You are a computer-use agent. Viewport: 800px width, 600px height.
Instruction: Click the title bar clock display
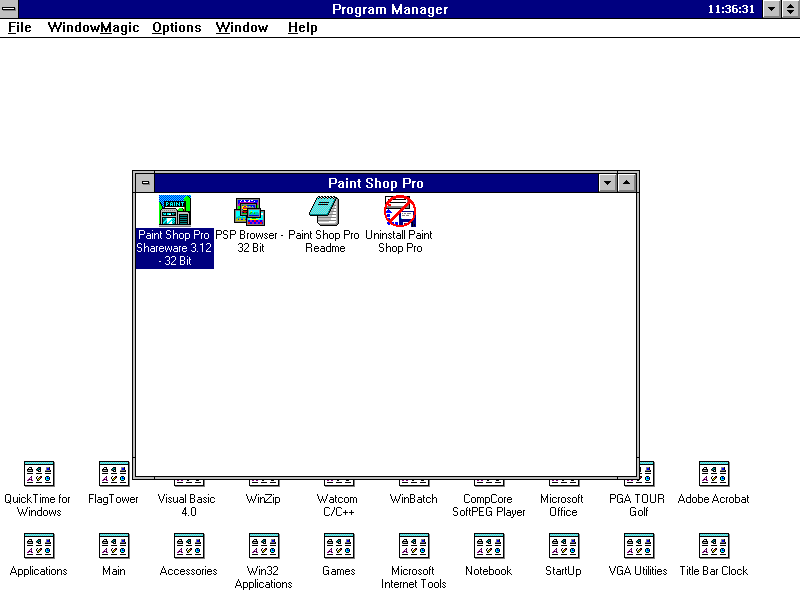point(730,9)
